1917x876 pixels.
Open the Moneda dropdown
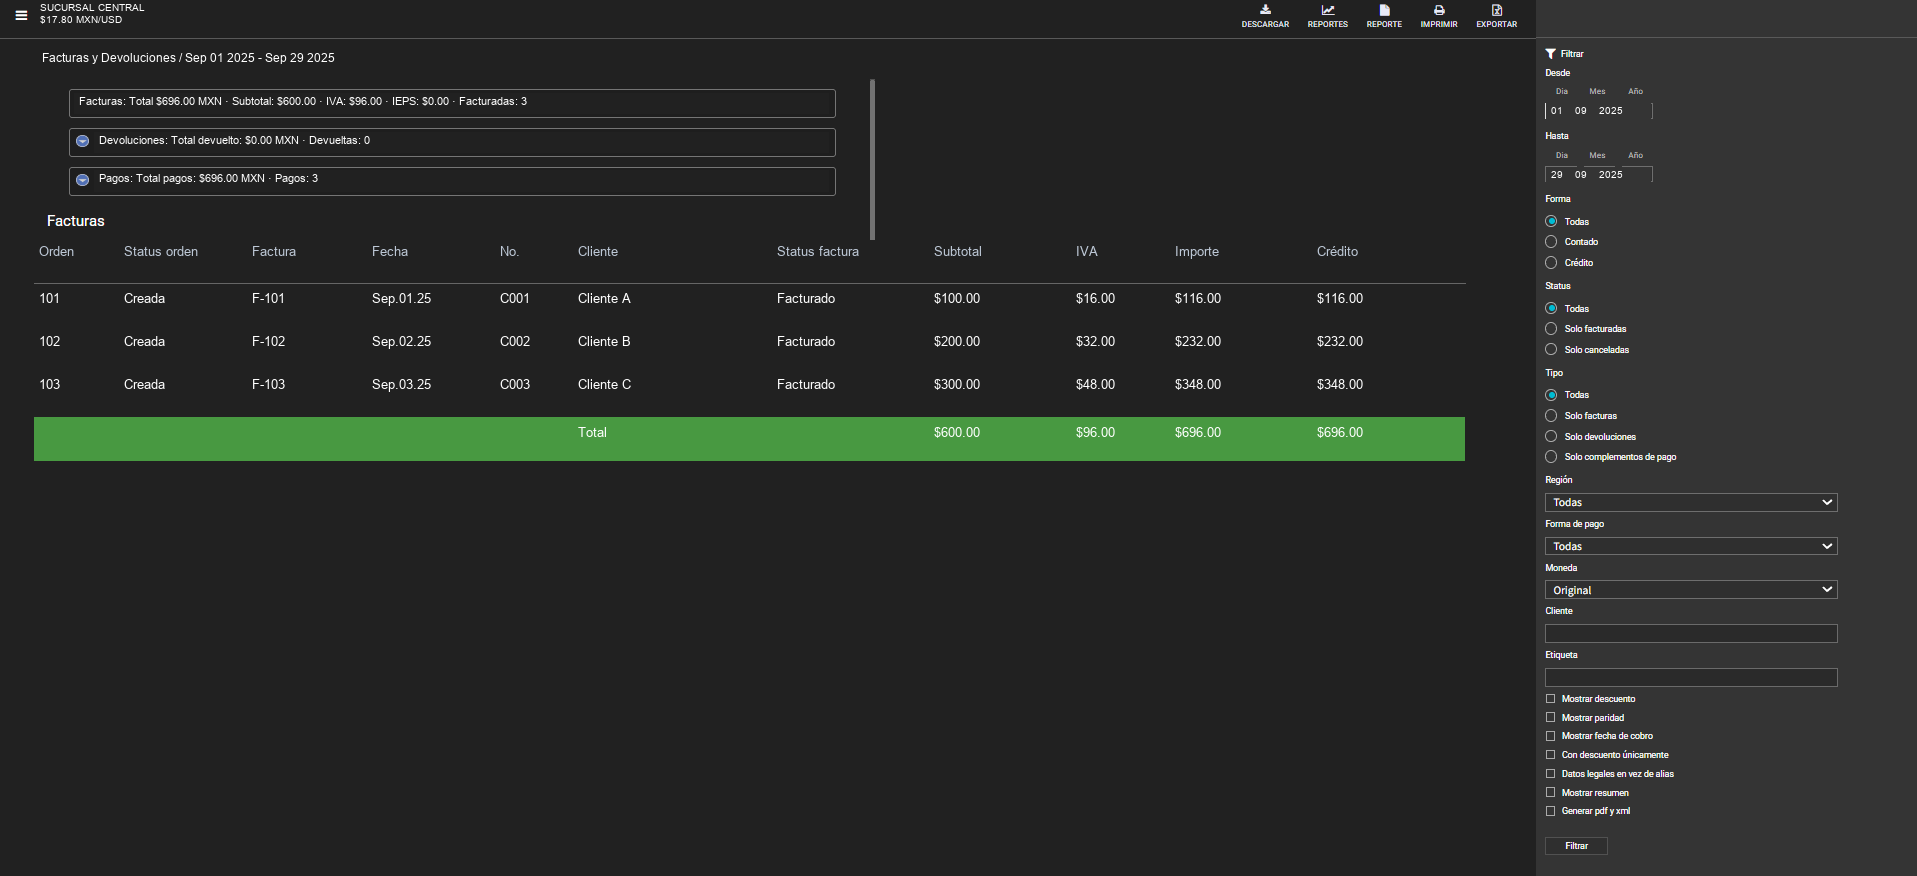[x=1691, y=590]
